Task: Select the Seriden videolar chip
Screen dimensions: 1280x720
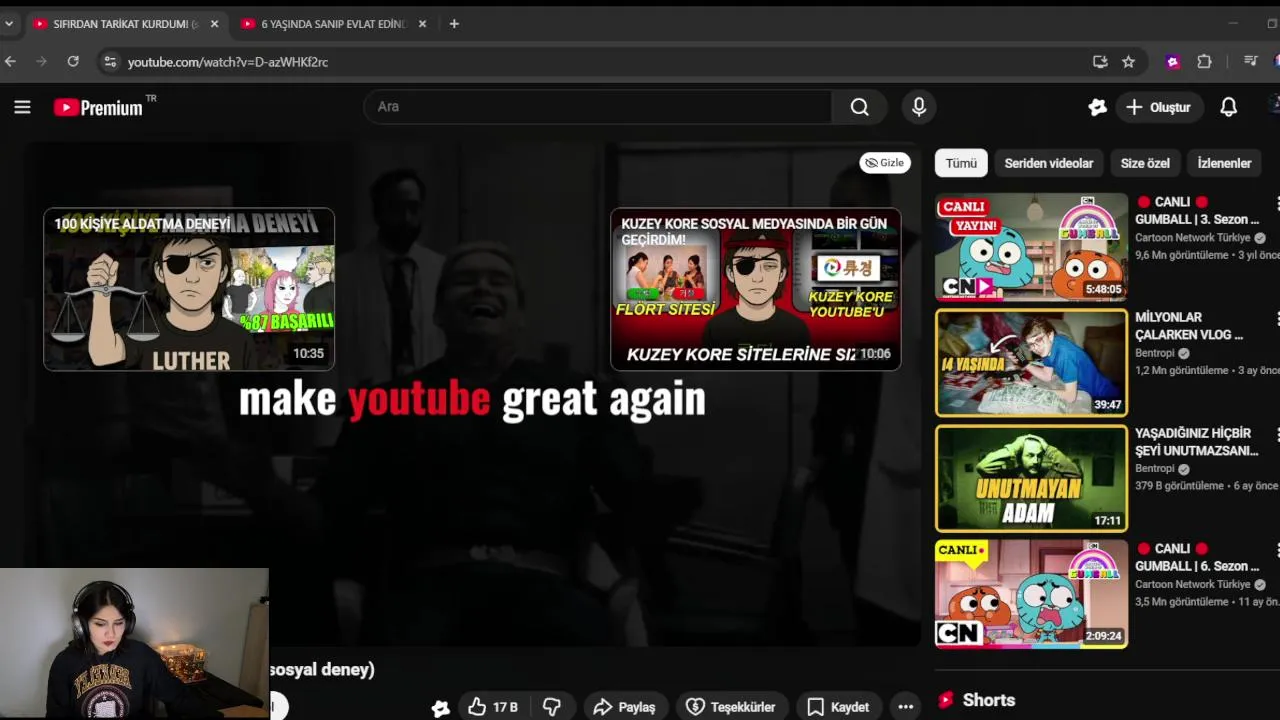Action: 1048,163
